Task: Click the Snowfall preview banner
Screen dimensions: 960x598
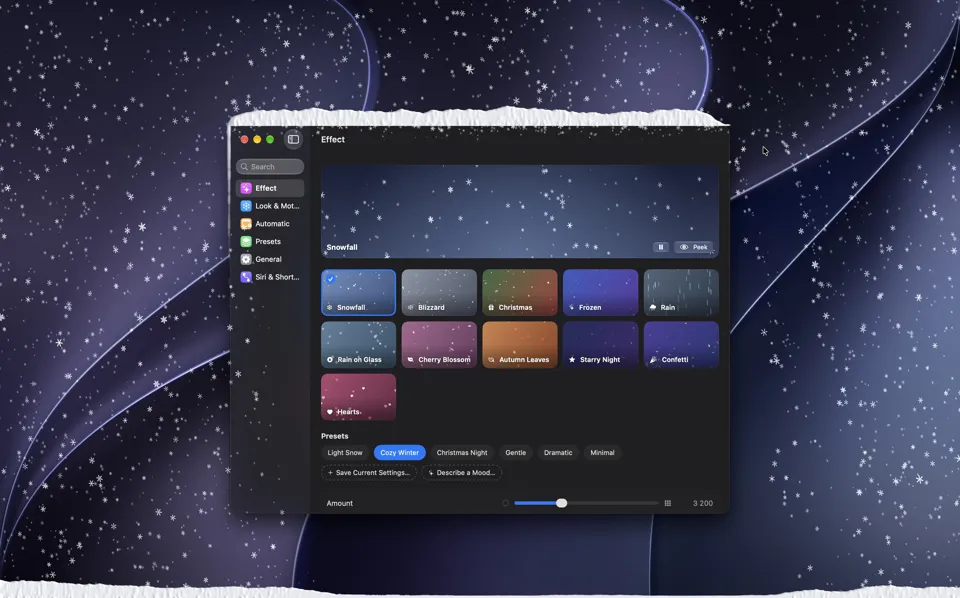Action: tap(520, 211)
